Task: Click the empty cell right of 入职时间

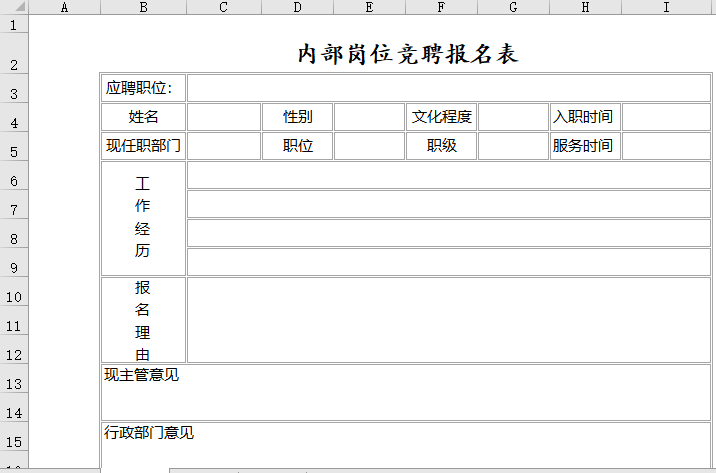Action: 666,117
